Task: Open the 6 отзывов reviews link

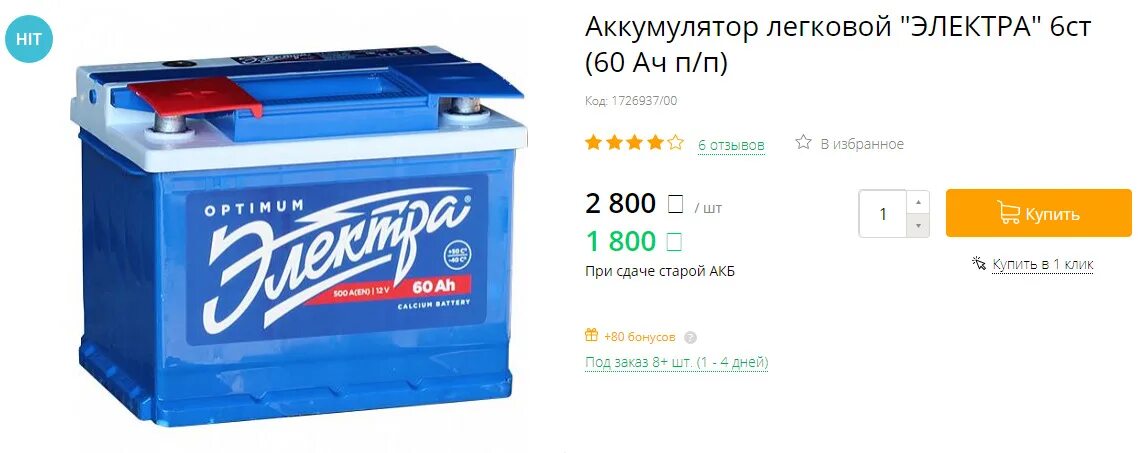Action: pos(732,145)
